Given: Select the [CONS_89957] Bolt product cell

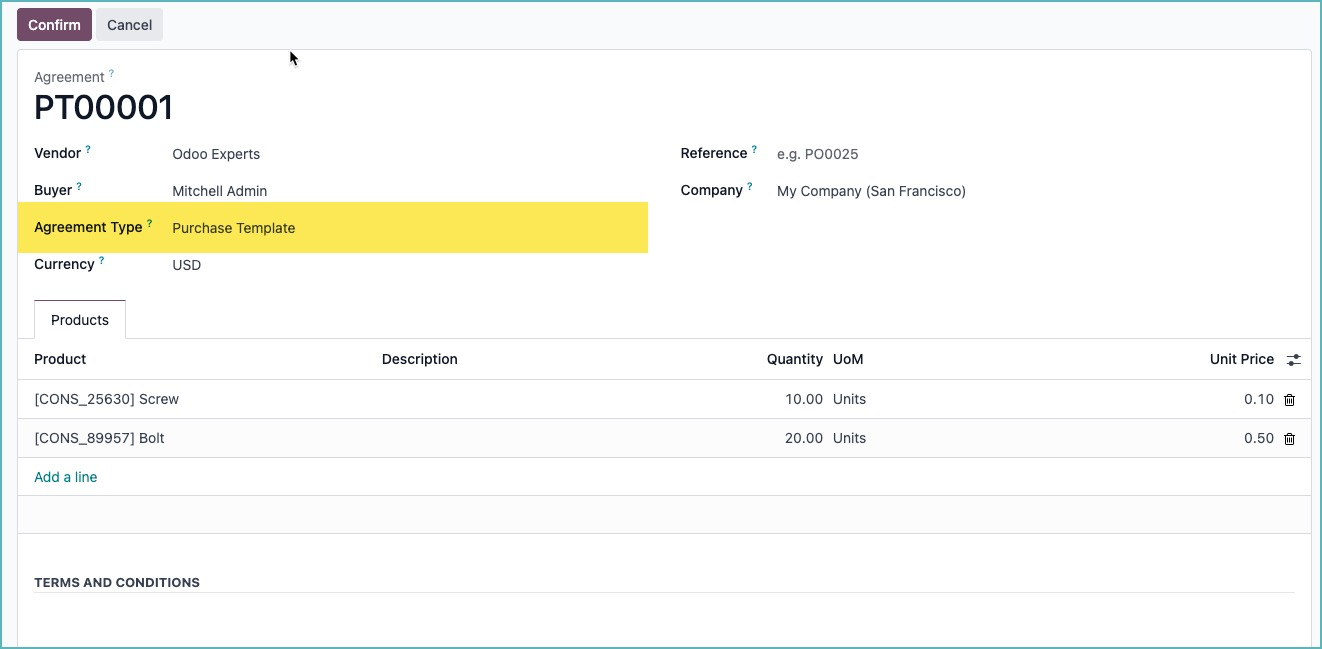Looking at the screenshot, I should tap(100, 439).
